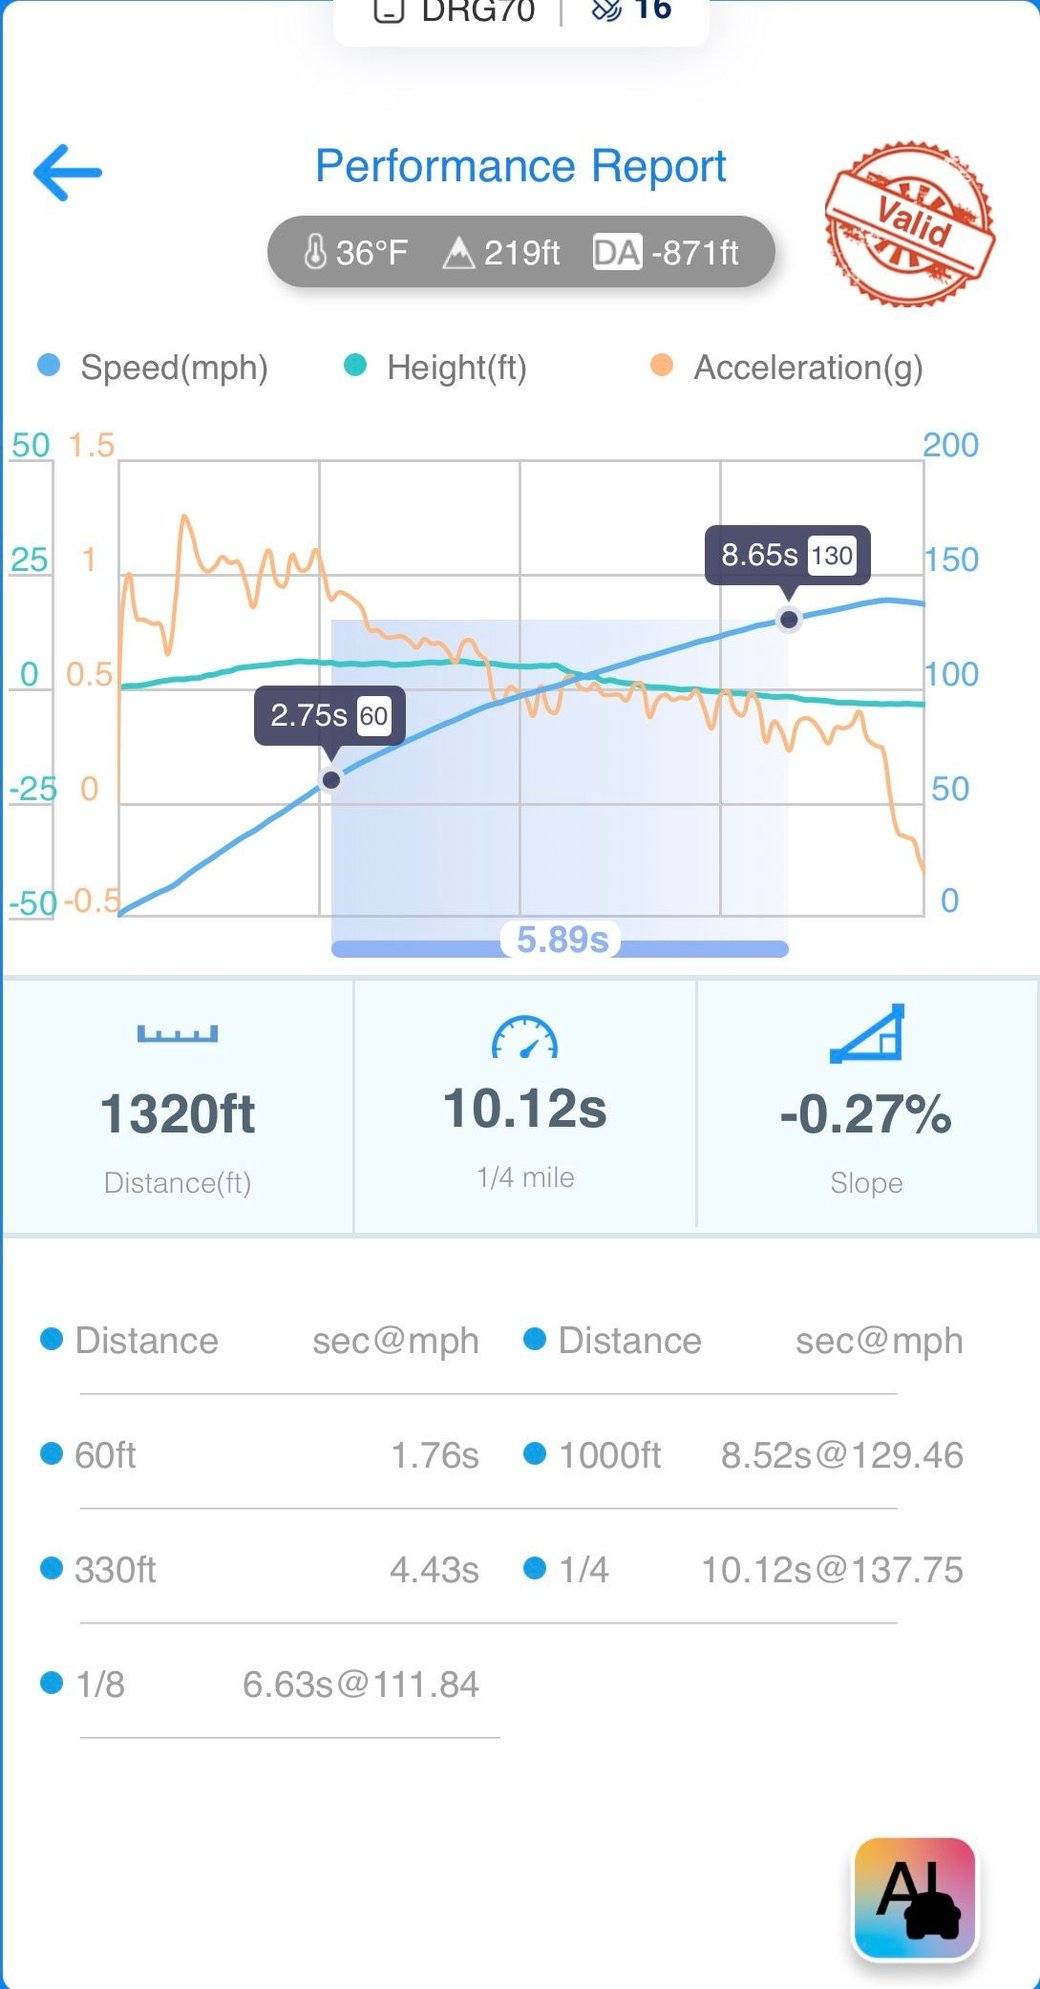Open the AI car assistant icon
This screenshot has height=1989, width=1040.
point(914,1897)
